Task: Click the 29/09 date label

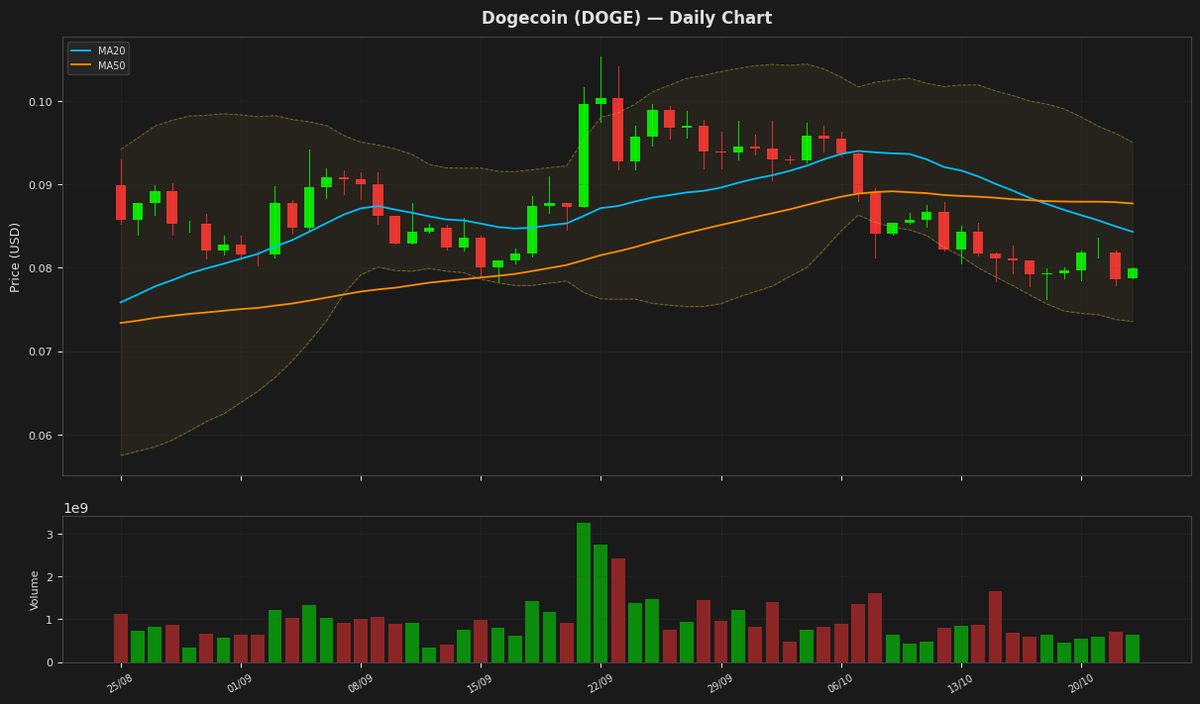Action: pos(719,683)
